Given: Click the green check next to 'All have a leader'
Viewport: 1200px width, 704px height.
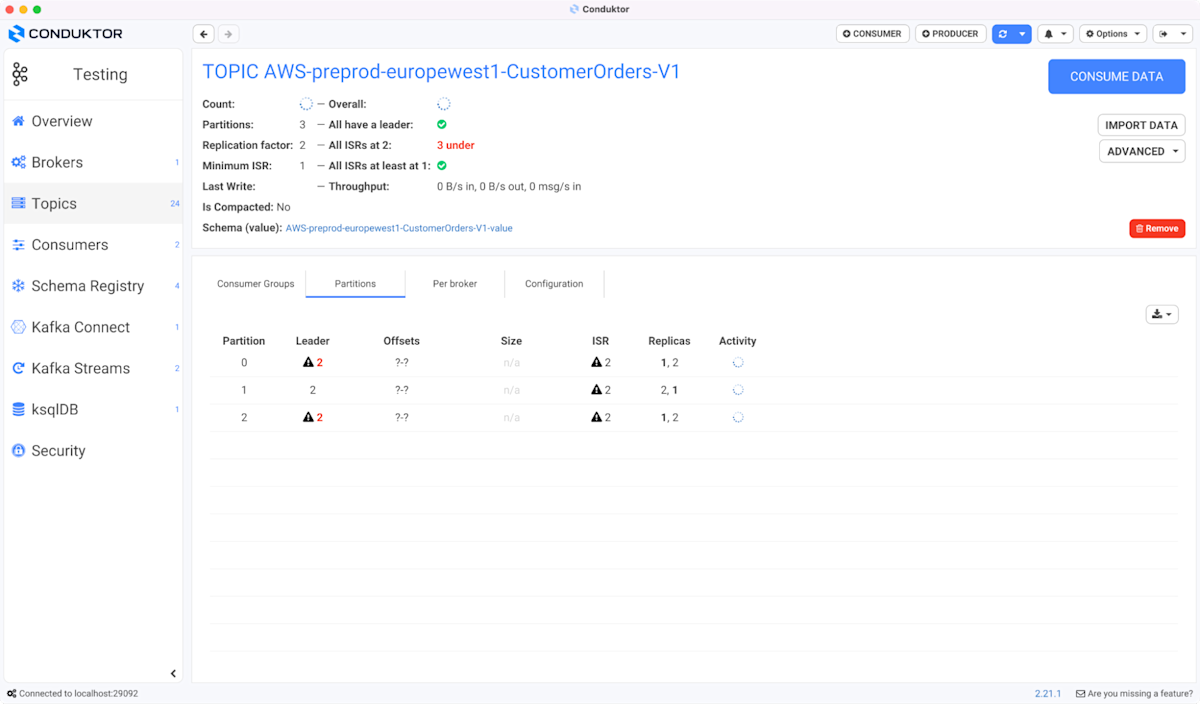Looking at the screenshot, I should [x=442, y=125].
